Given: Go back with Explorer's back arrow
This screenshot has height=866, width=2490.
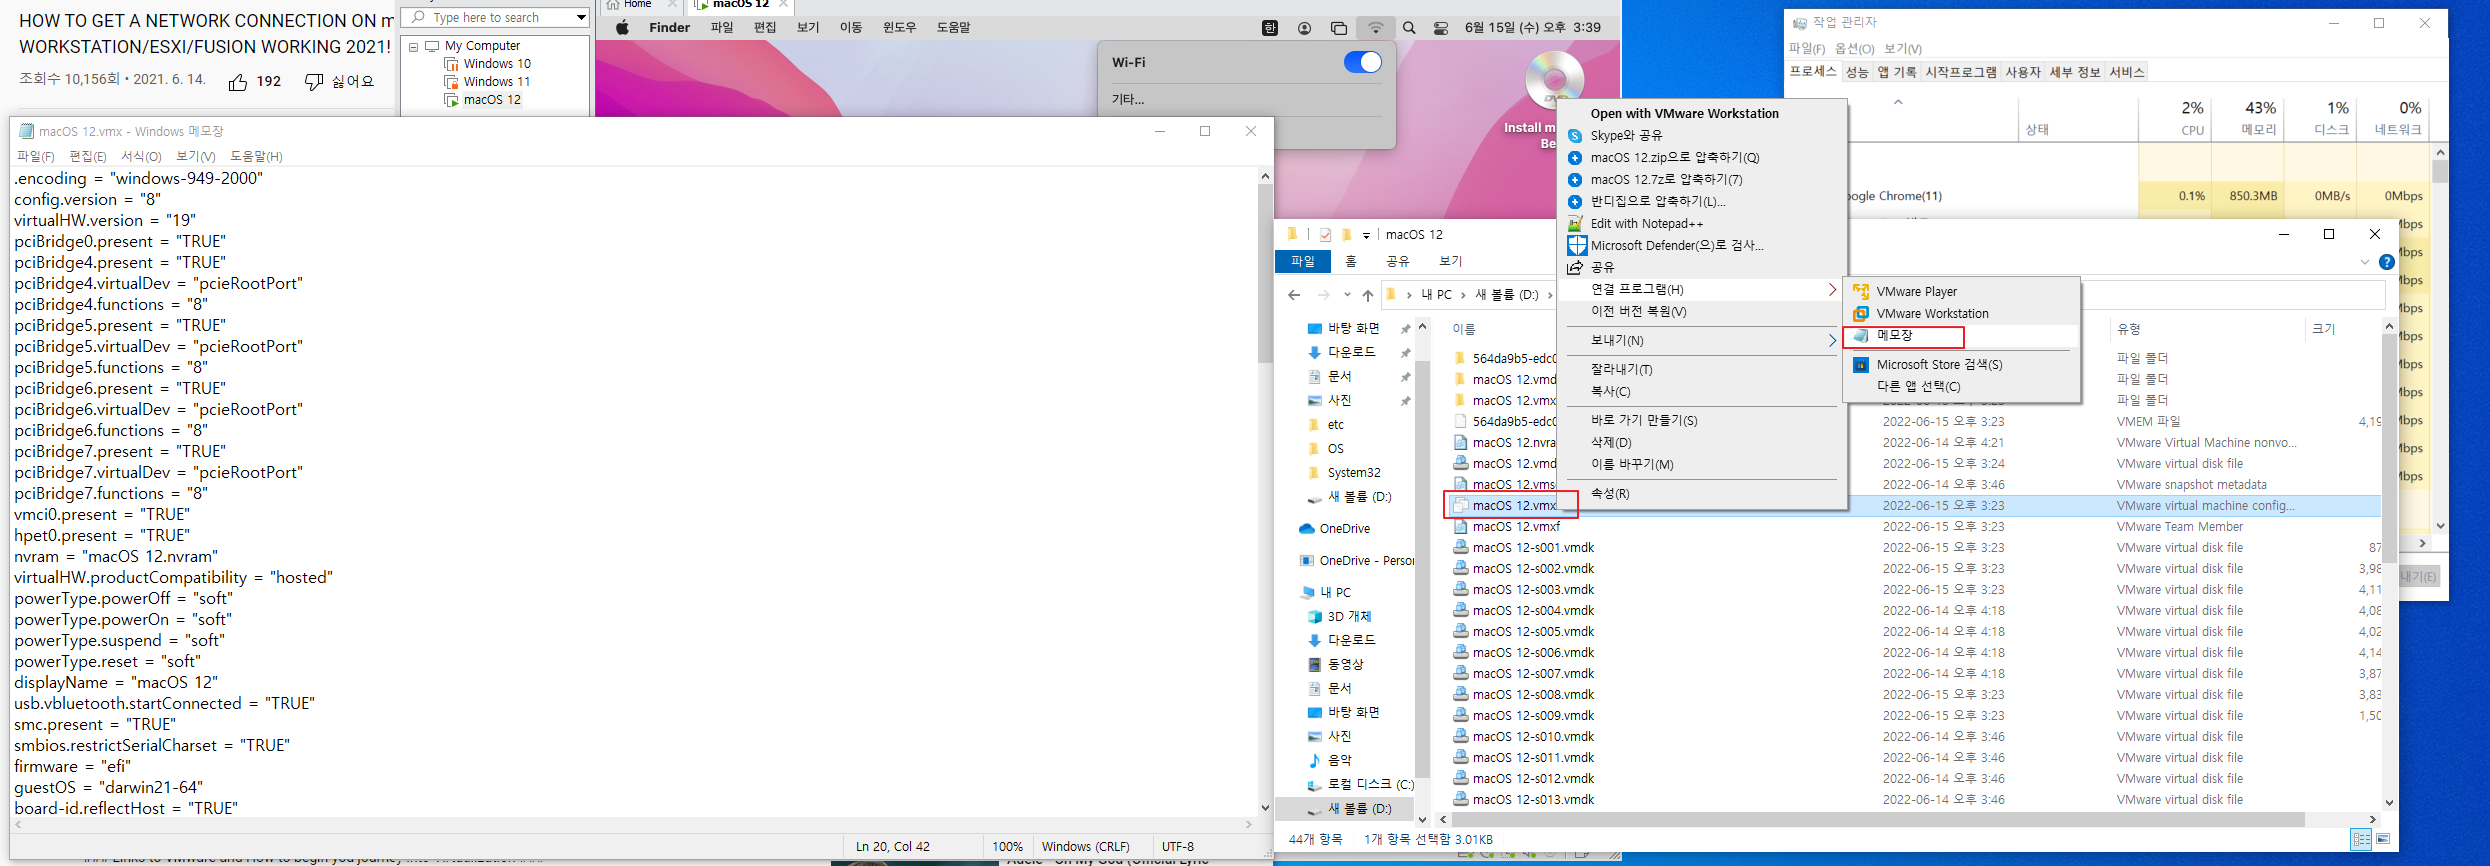Looking at the screenshot, I should coord(1294,295).
